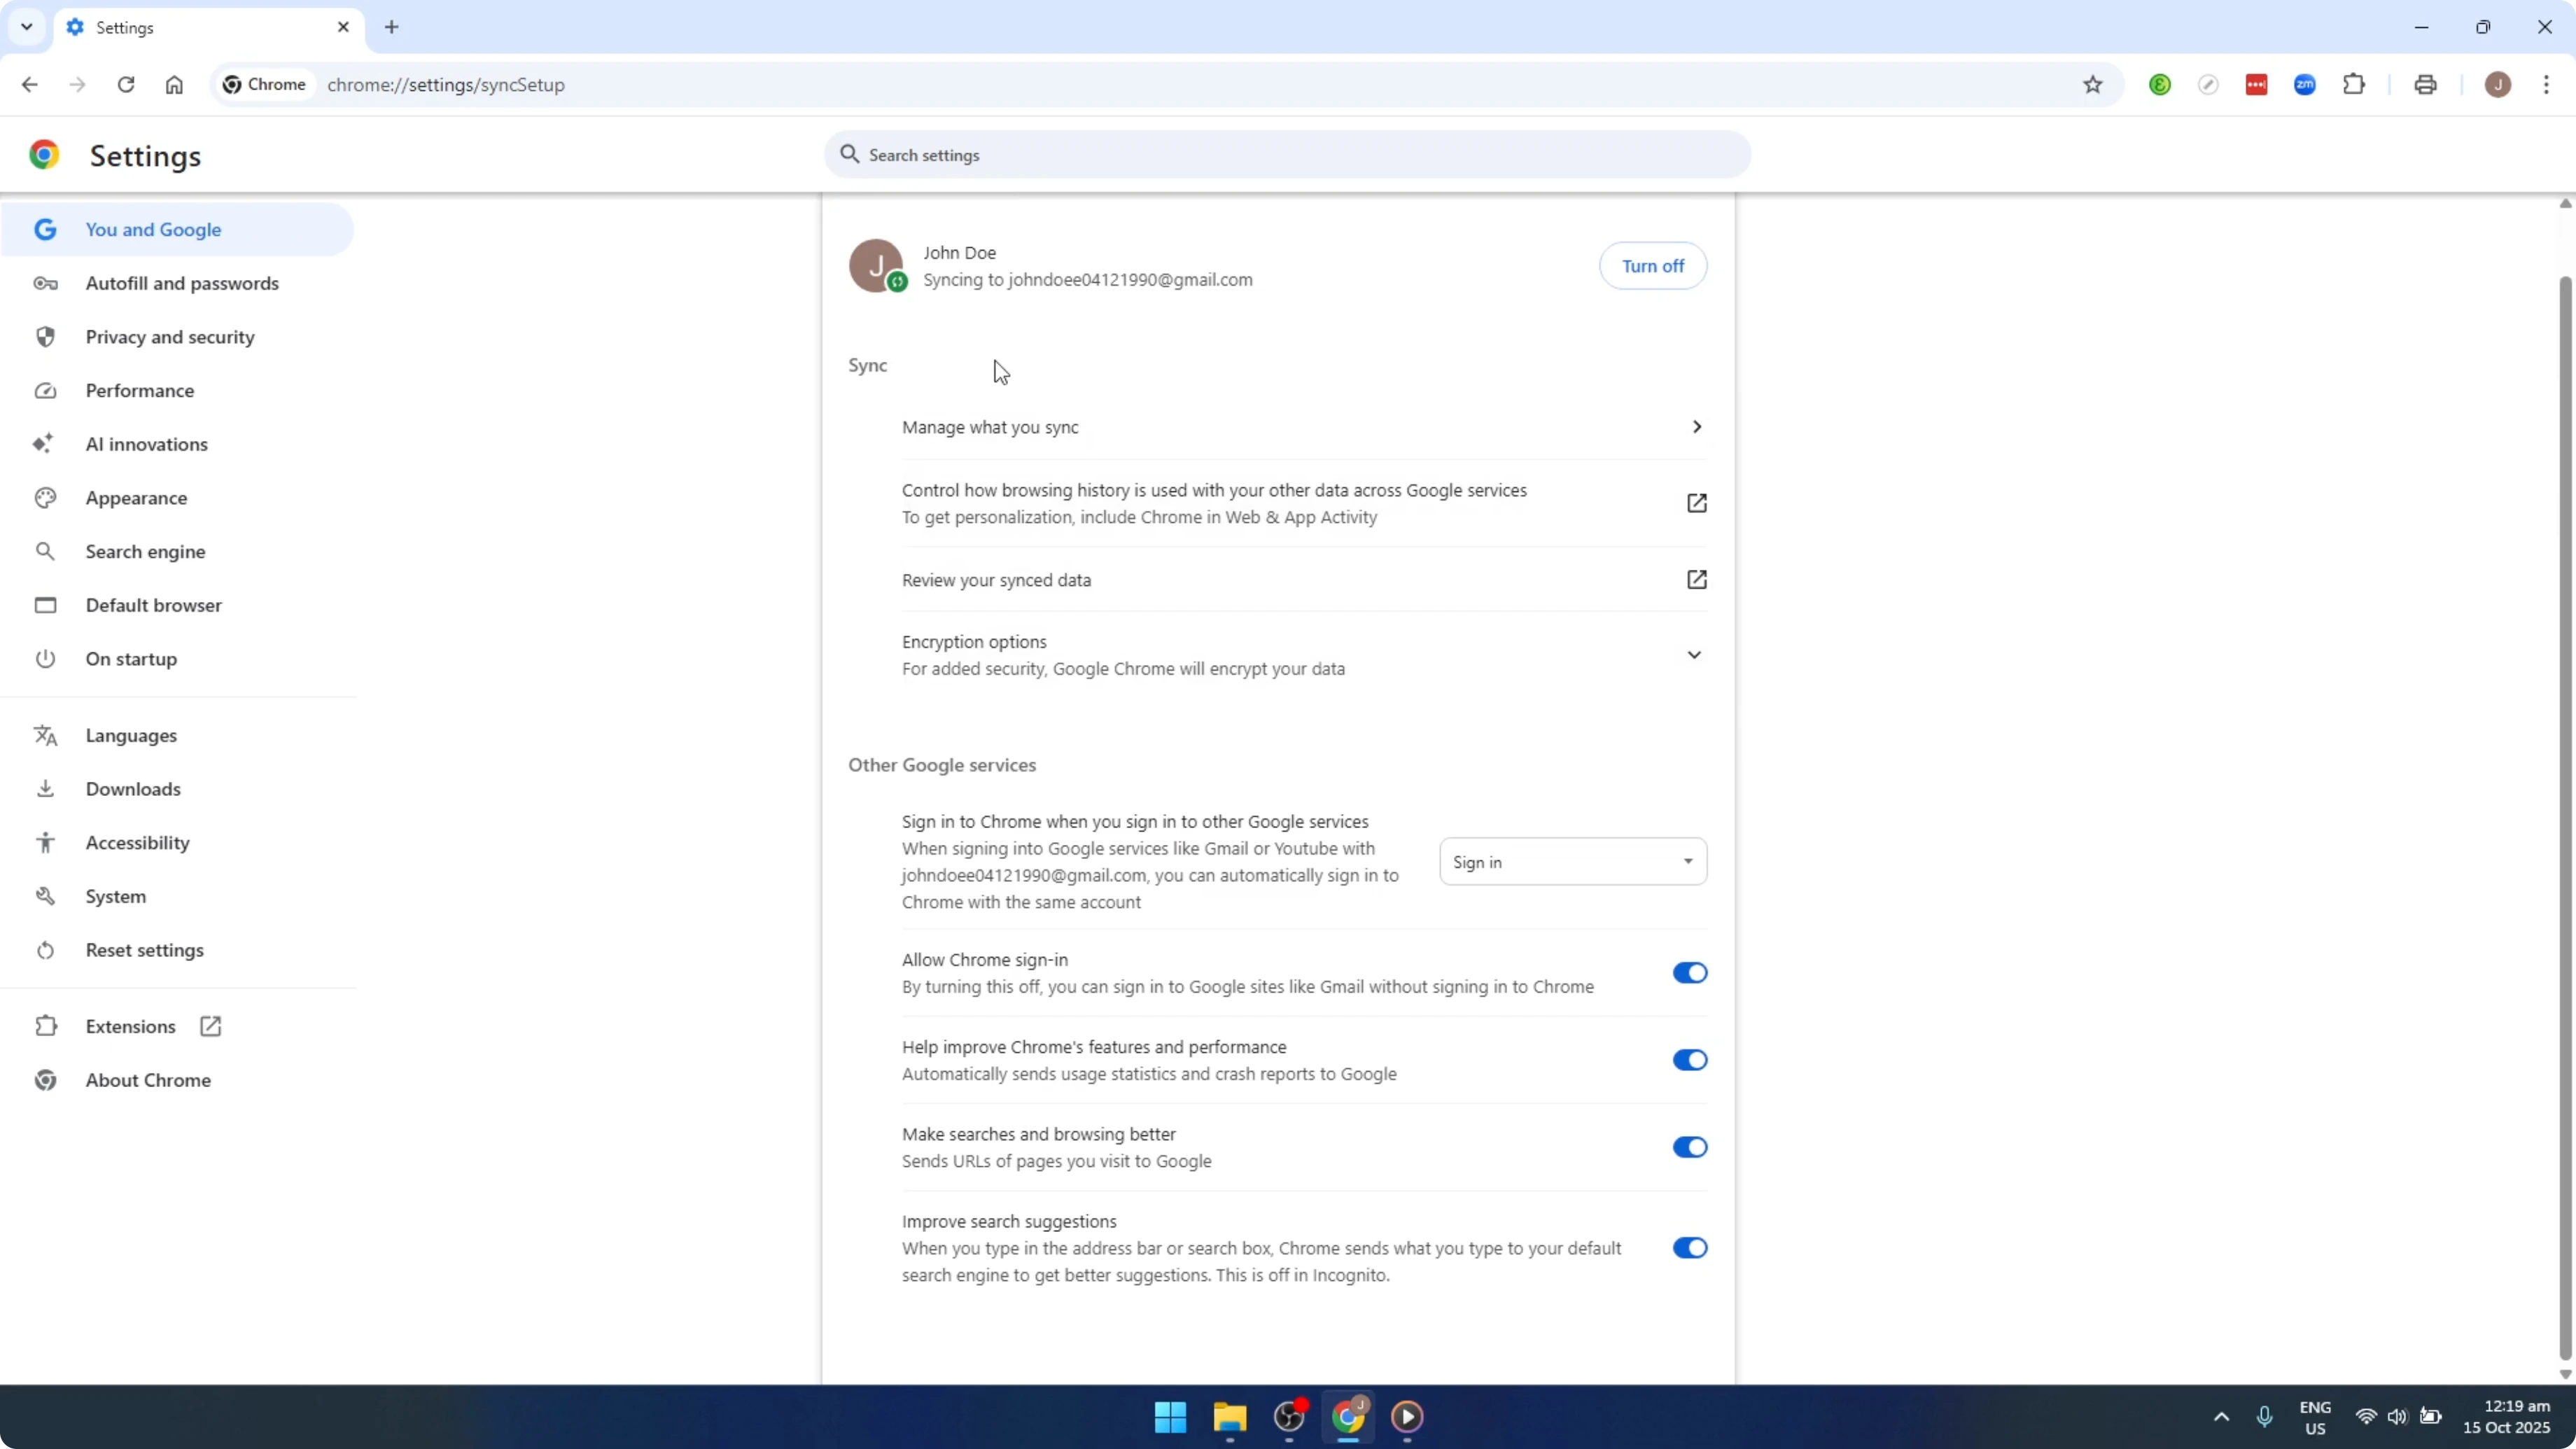Open the Extensions puzzle-piece icon

[x=2354, y=84]
